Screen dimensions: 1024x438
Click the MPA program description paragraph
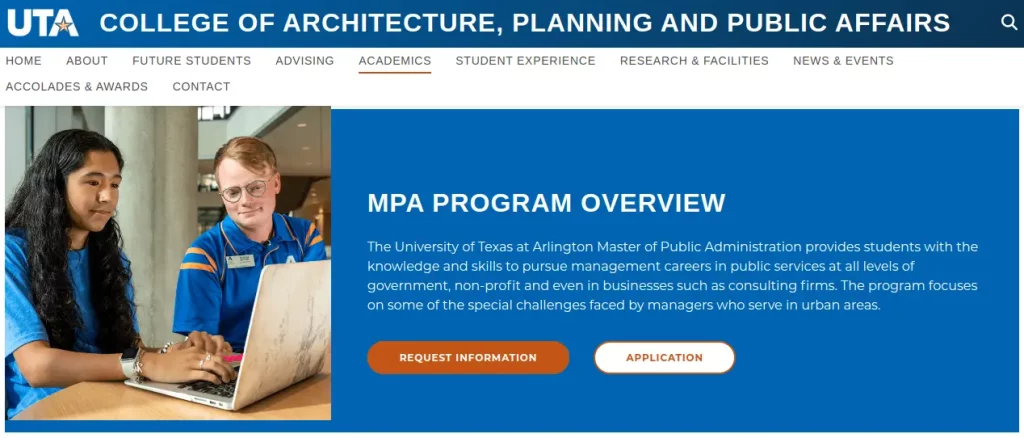[672, 275]
